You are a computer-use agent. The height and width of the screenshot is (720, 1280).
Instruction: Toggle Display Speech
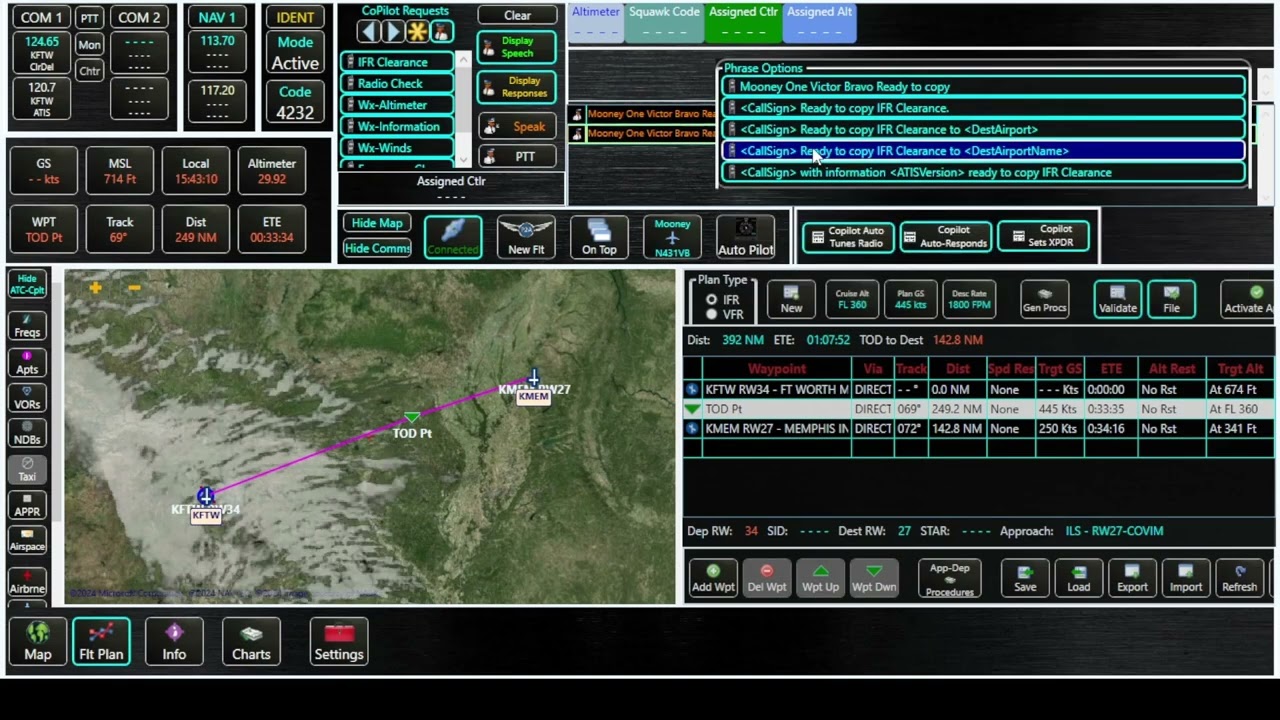click(x=517, y=47)
